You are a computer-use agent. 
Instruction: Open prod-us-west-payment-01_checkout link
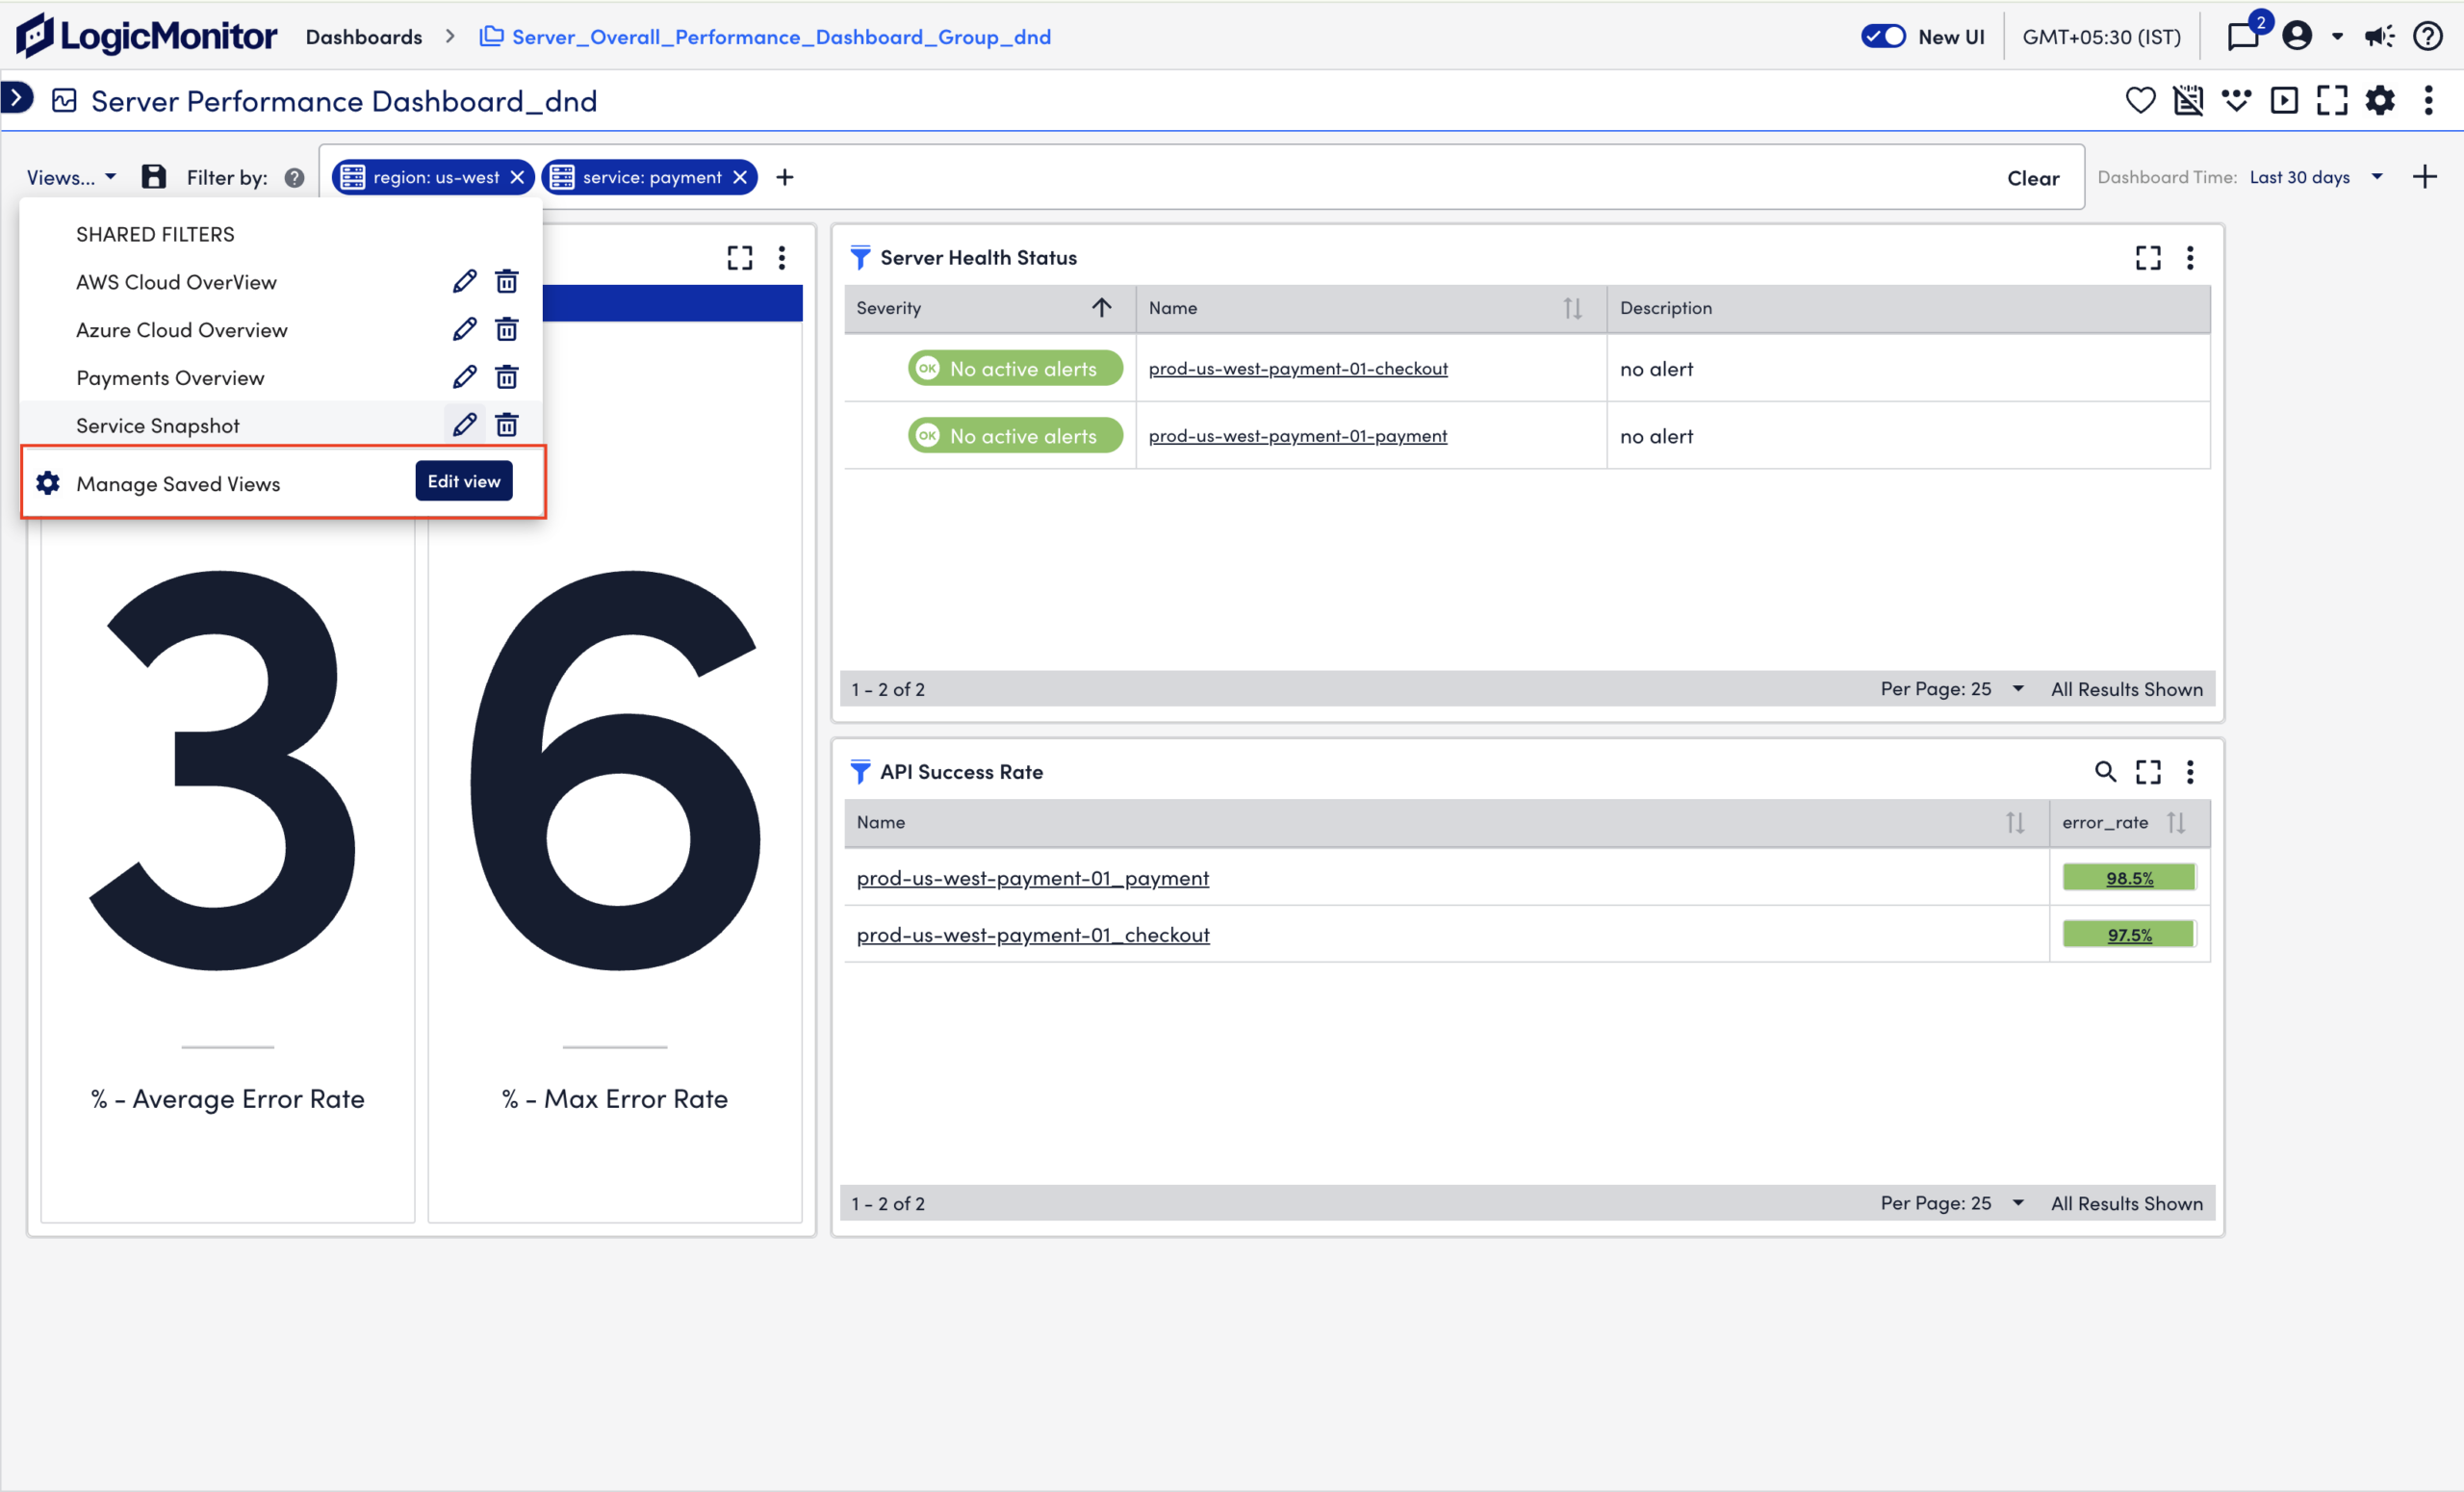1033,935
